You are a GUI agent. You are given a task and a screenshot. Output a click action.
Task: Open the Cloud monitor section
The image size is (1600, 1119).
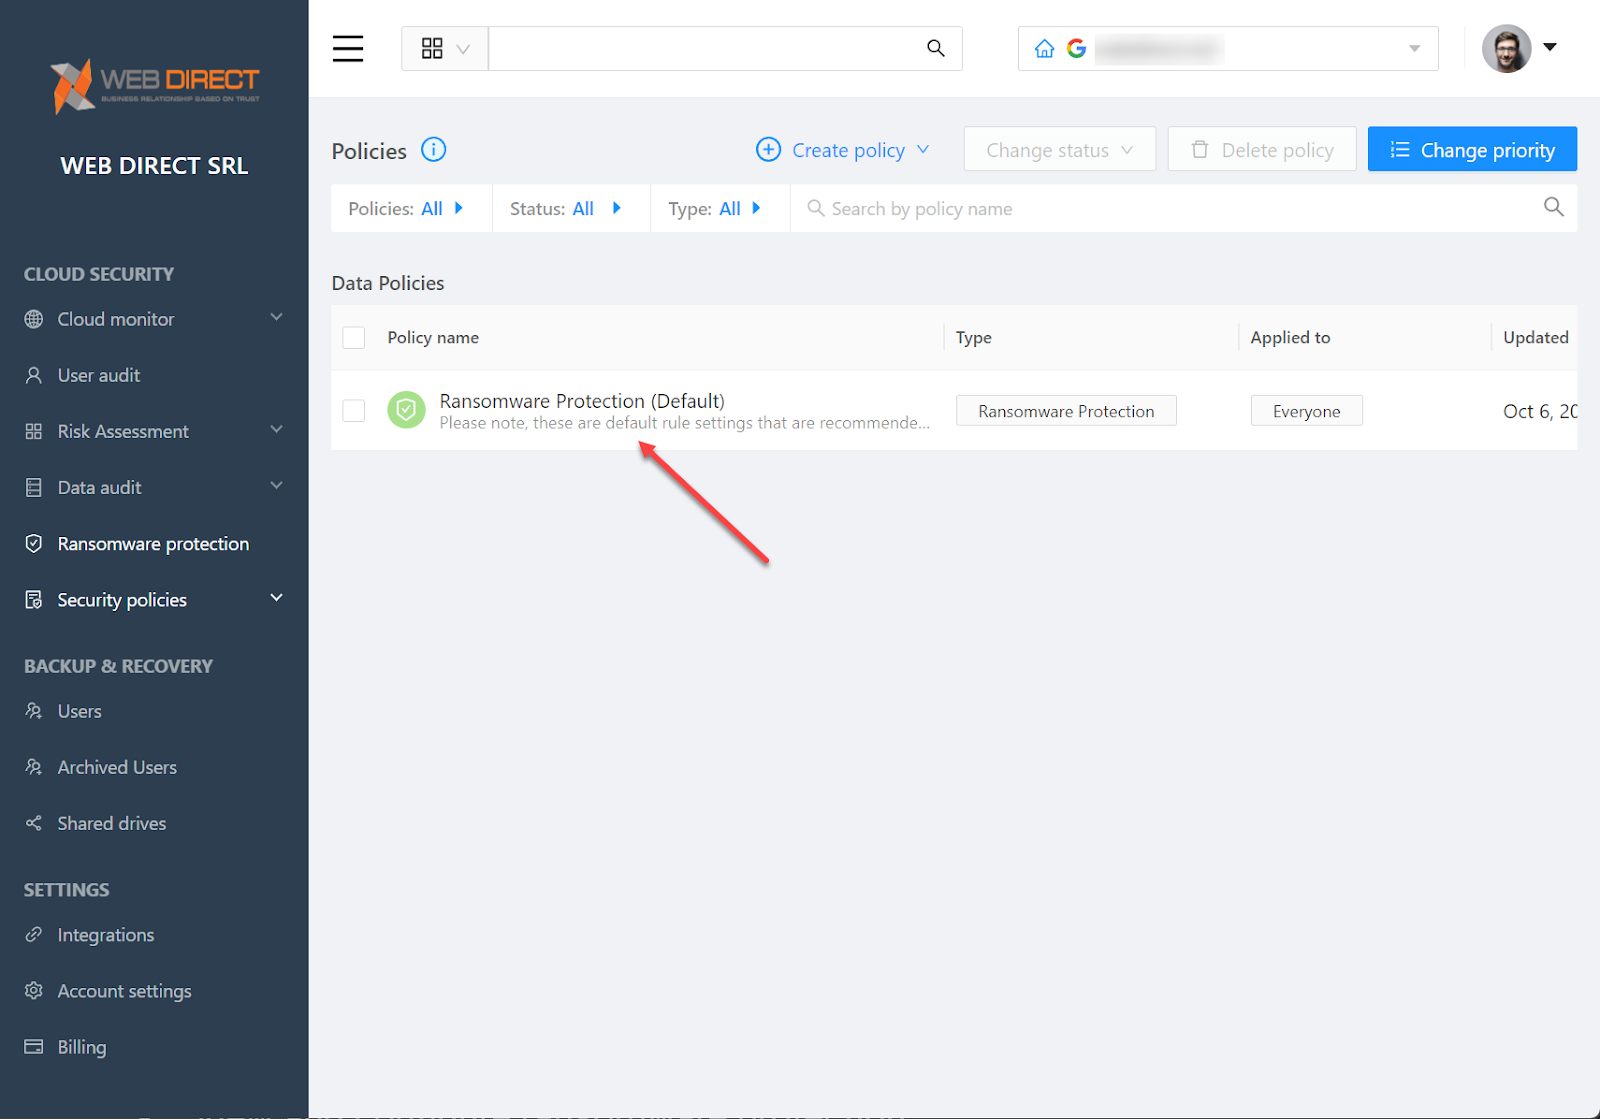pyautogui.click(x=115, y=319)
